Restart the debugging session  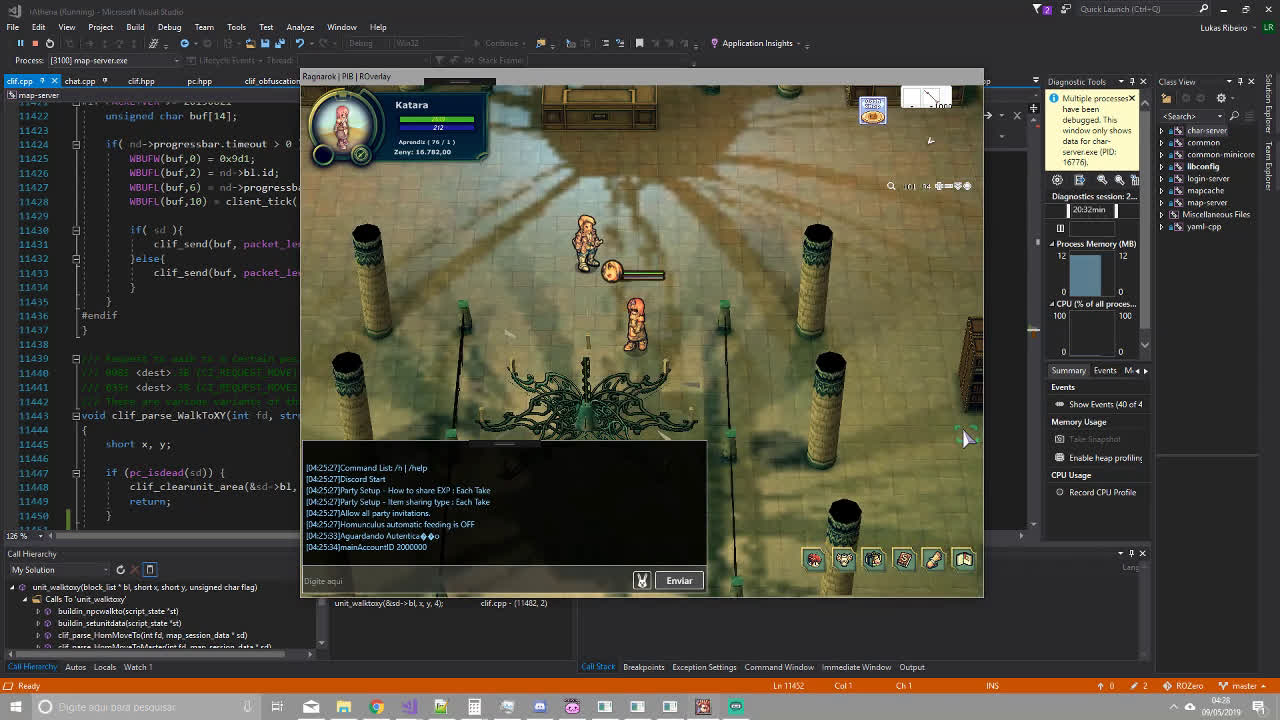(49, 43)
